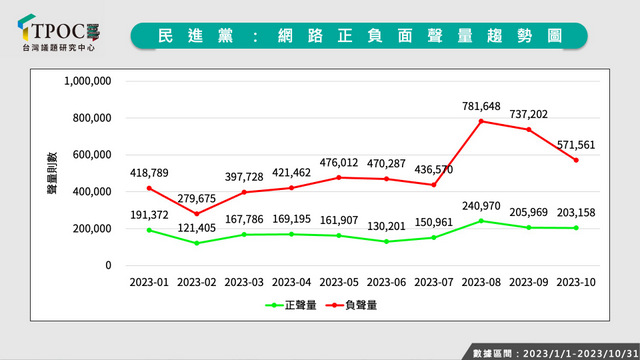Click the 203,158 green data point

[576, 228]
